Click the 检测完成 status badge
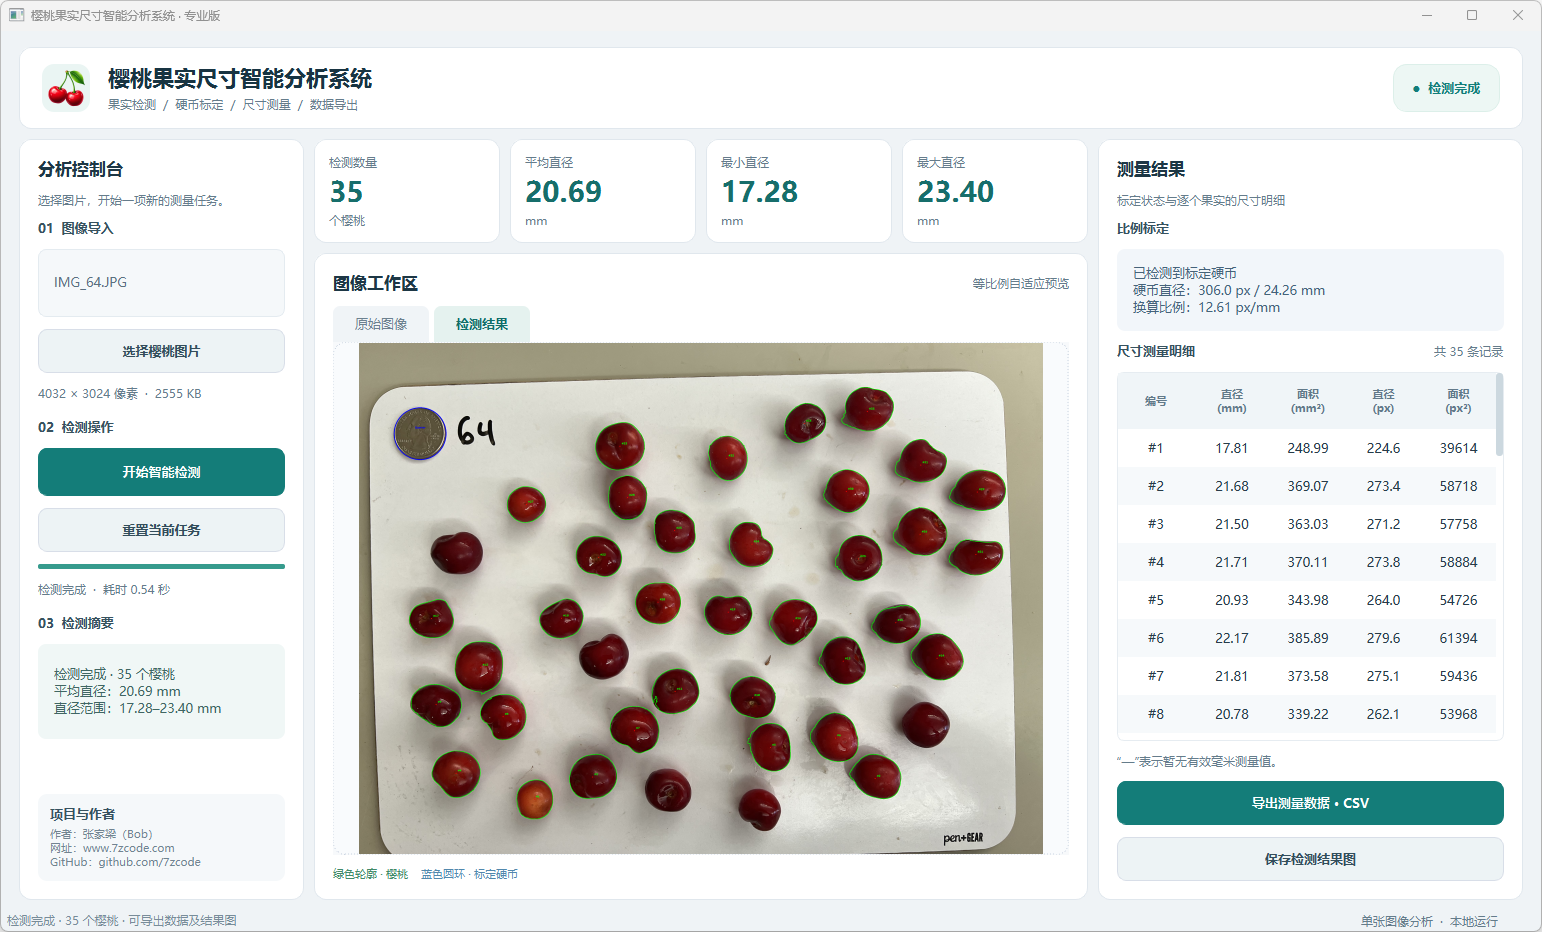1542x932 pixels. tap(1446, 88)
